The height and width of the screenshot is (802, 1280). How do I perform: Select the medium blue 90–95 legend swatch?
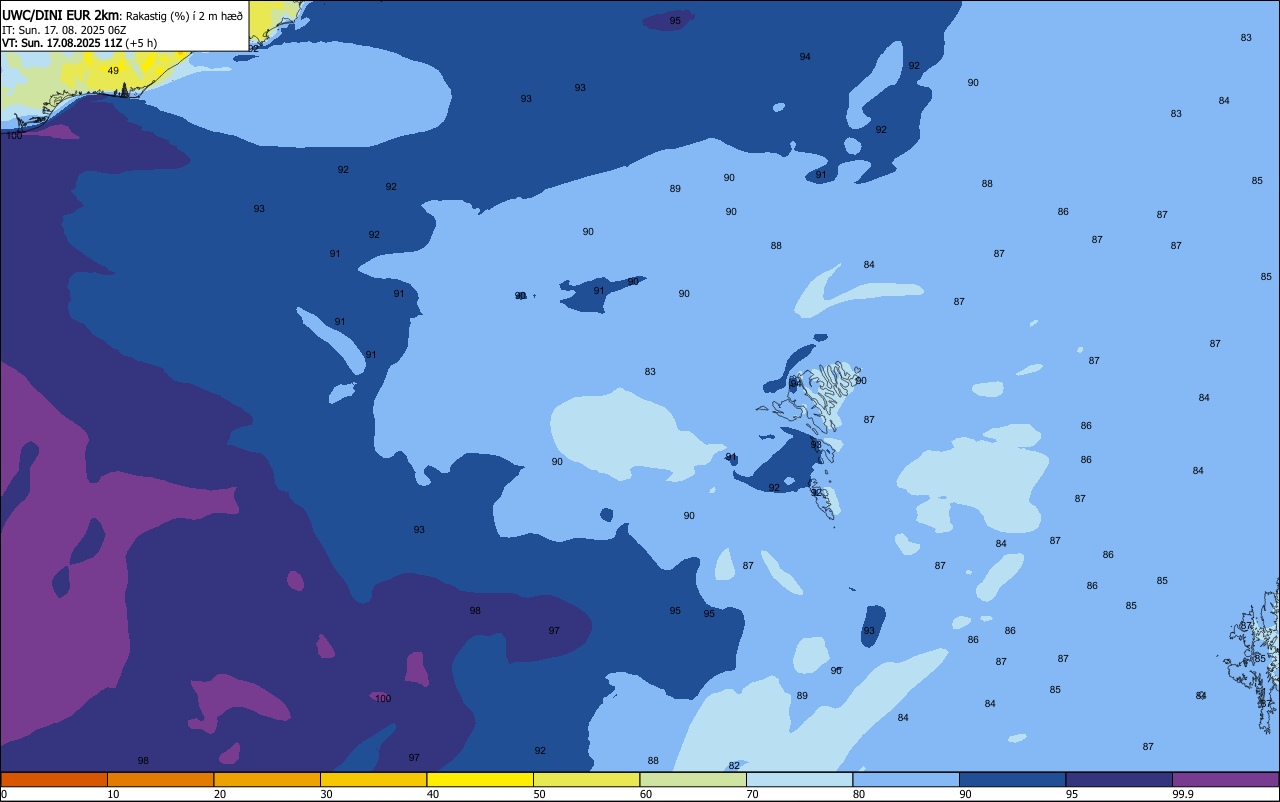[1012, 779]
